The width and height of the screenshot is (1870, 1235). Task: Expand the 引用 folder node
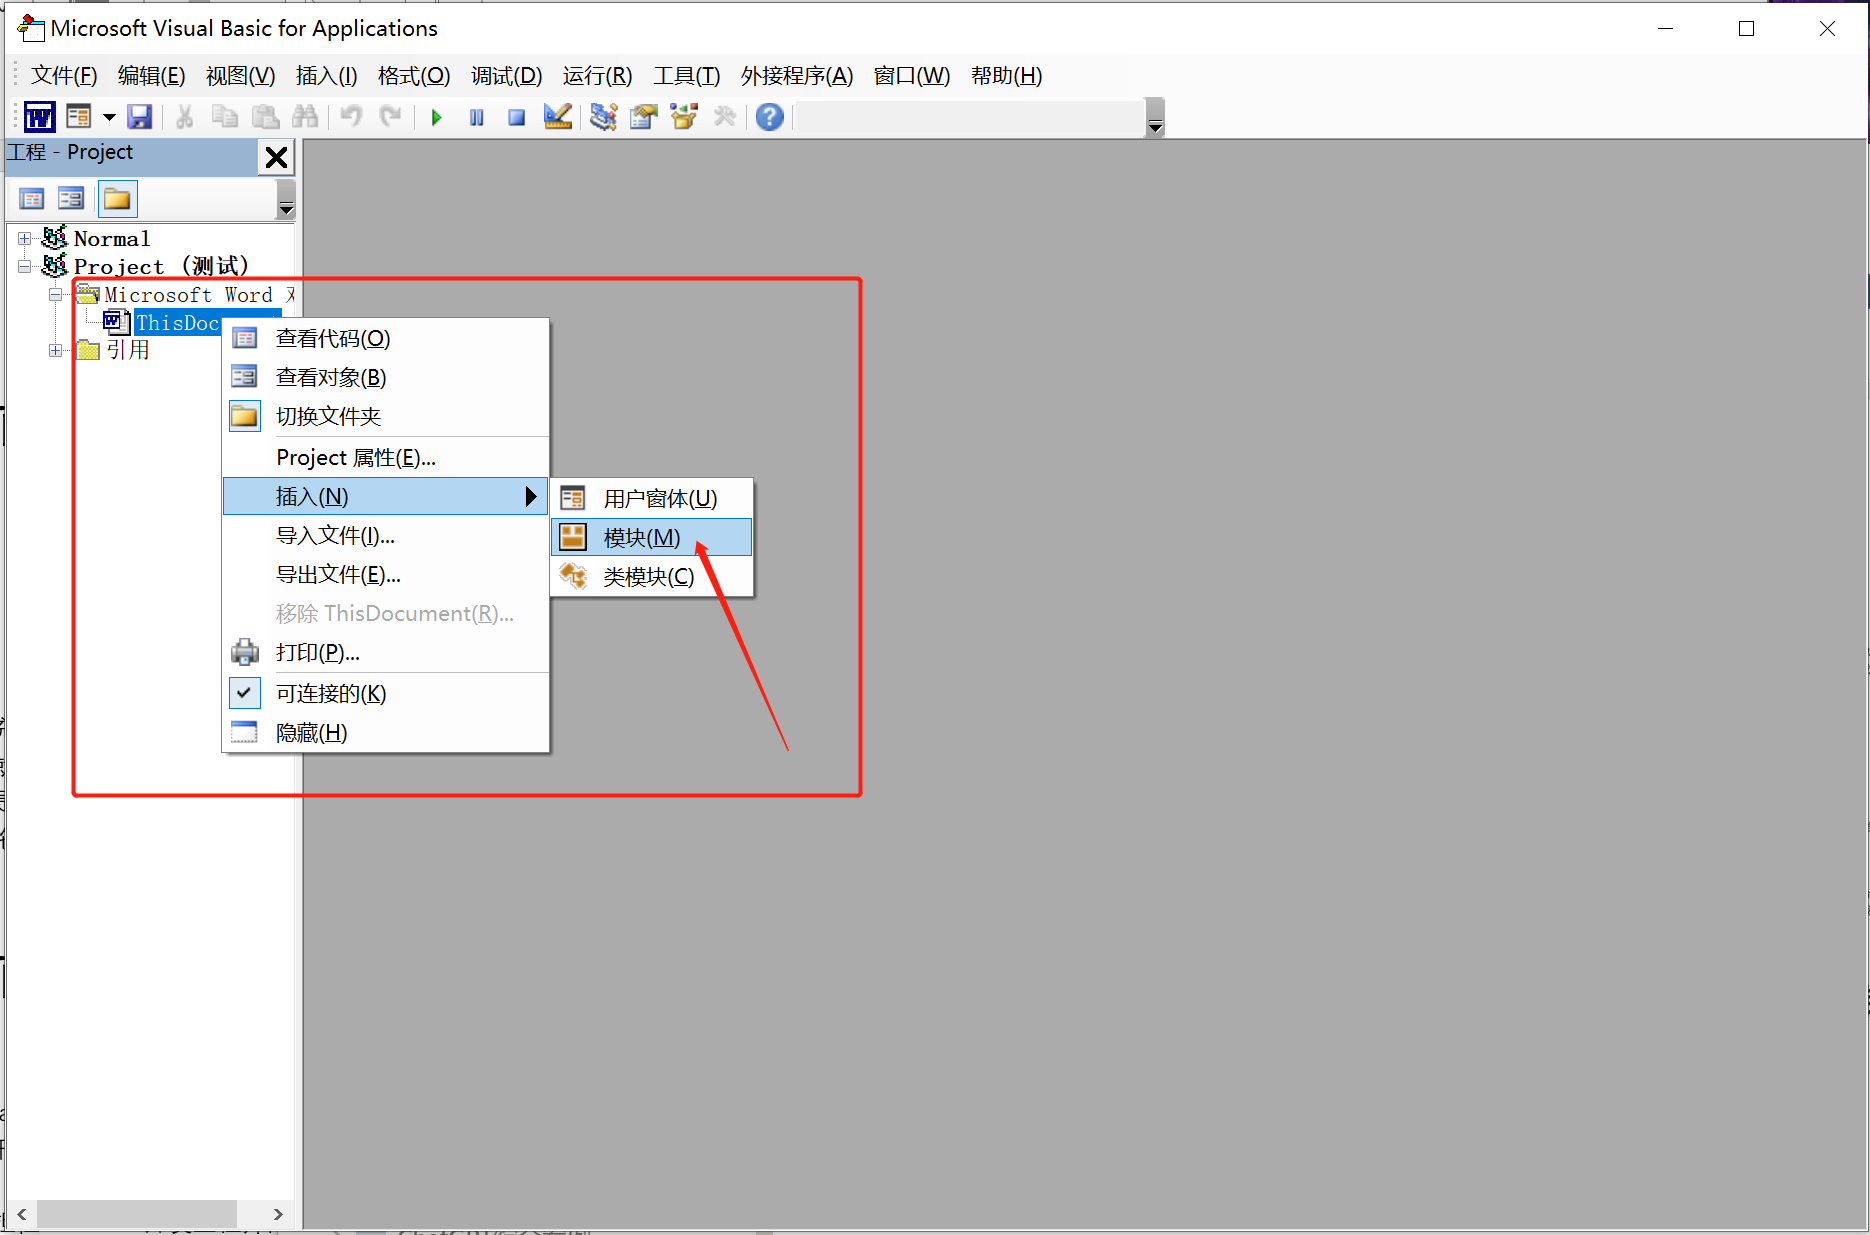(56, 350)
